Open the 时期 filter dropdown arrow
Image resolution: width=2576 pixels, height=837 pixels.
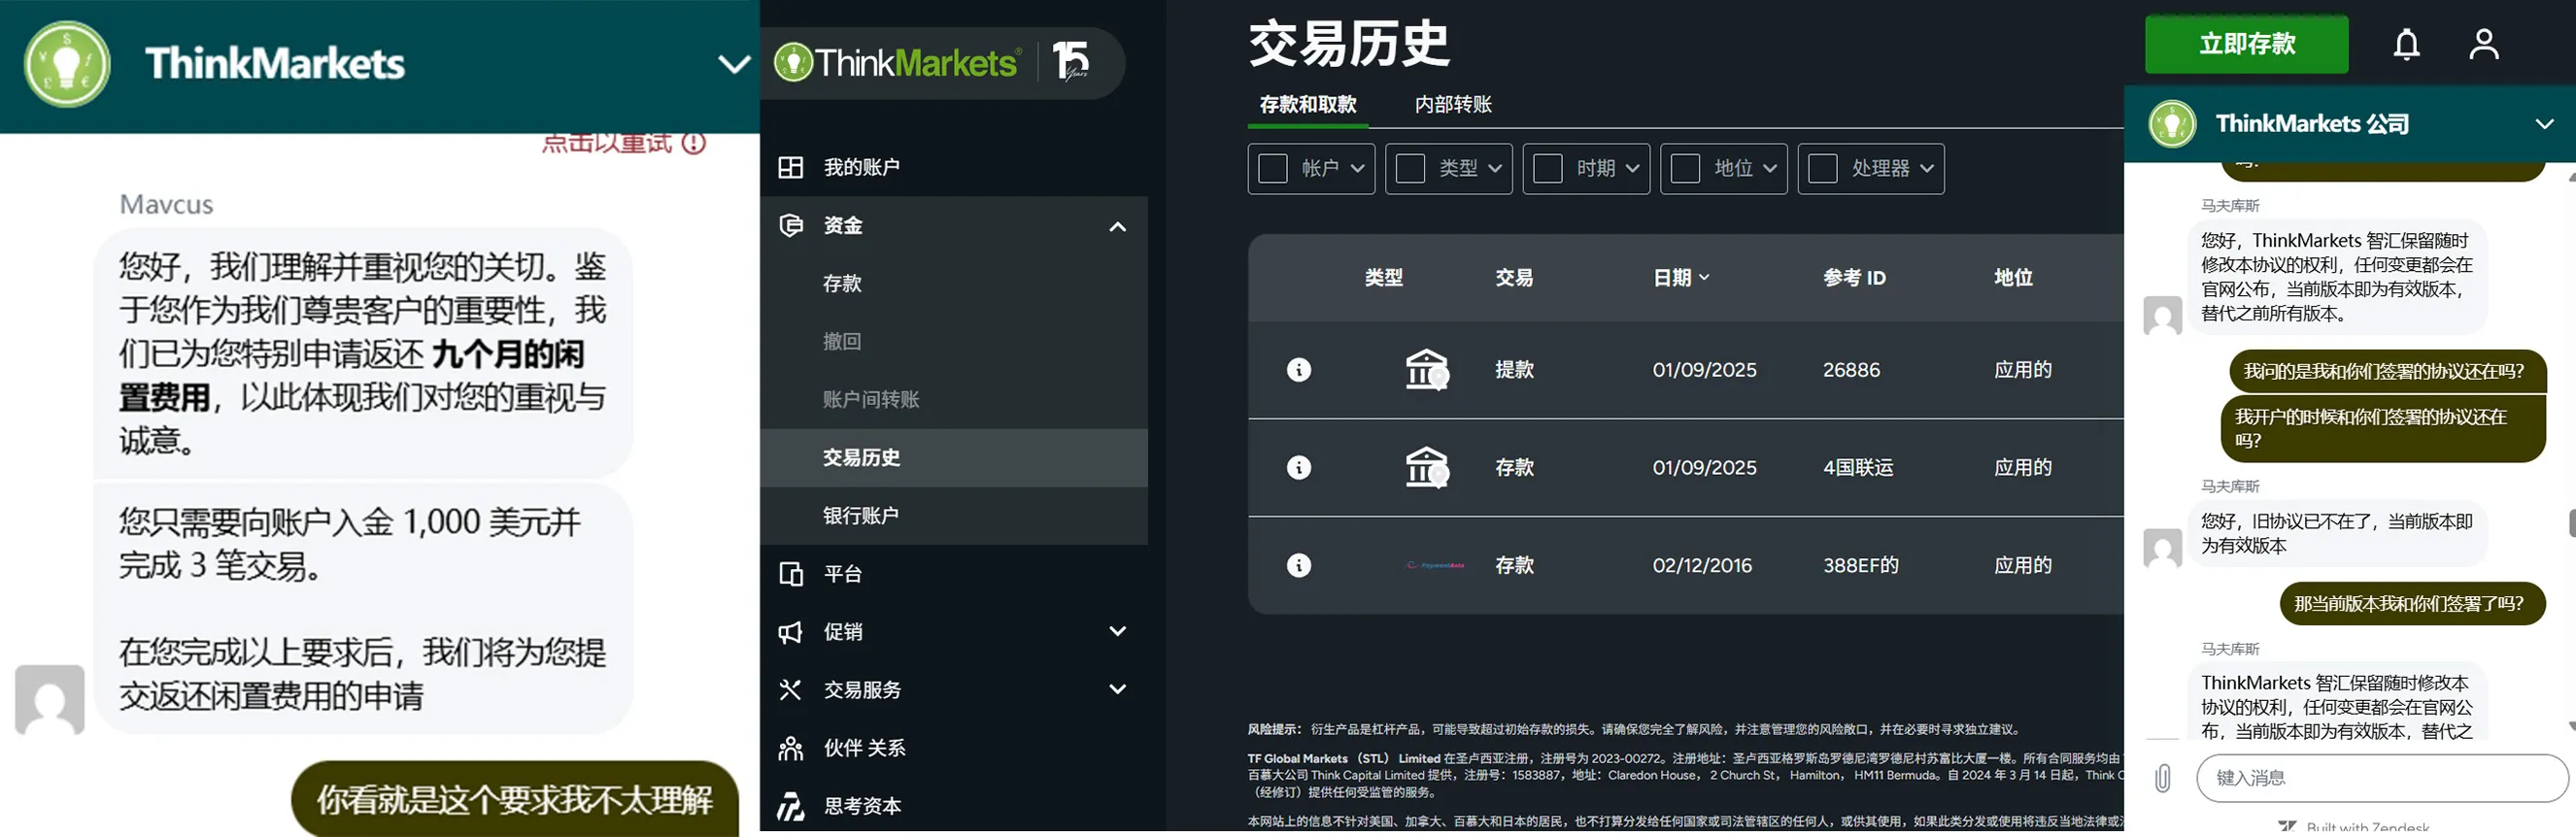point(1633,168)
